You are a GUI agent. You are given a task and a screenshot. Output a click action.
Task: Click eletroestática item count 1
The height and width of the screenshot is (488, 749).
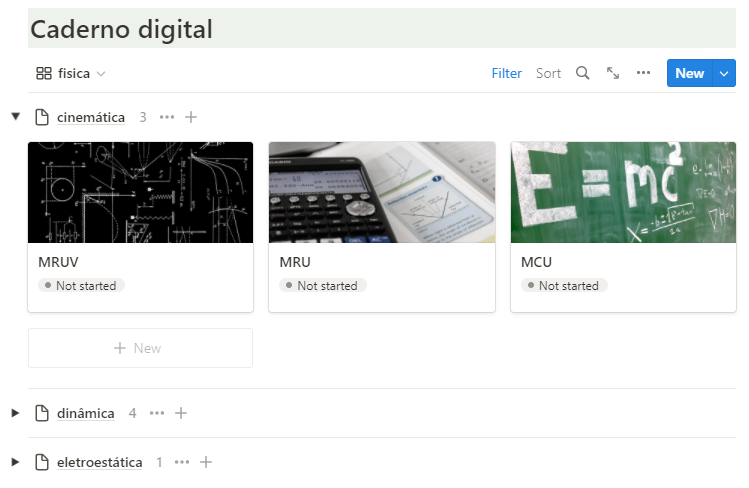(160, 462)
